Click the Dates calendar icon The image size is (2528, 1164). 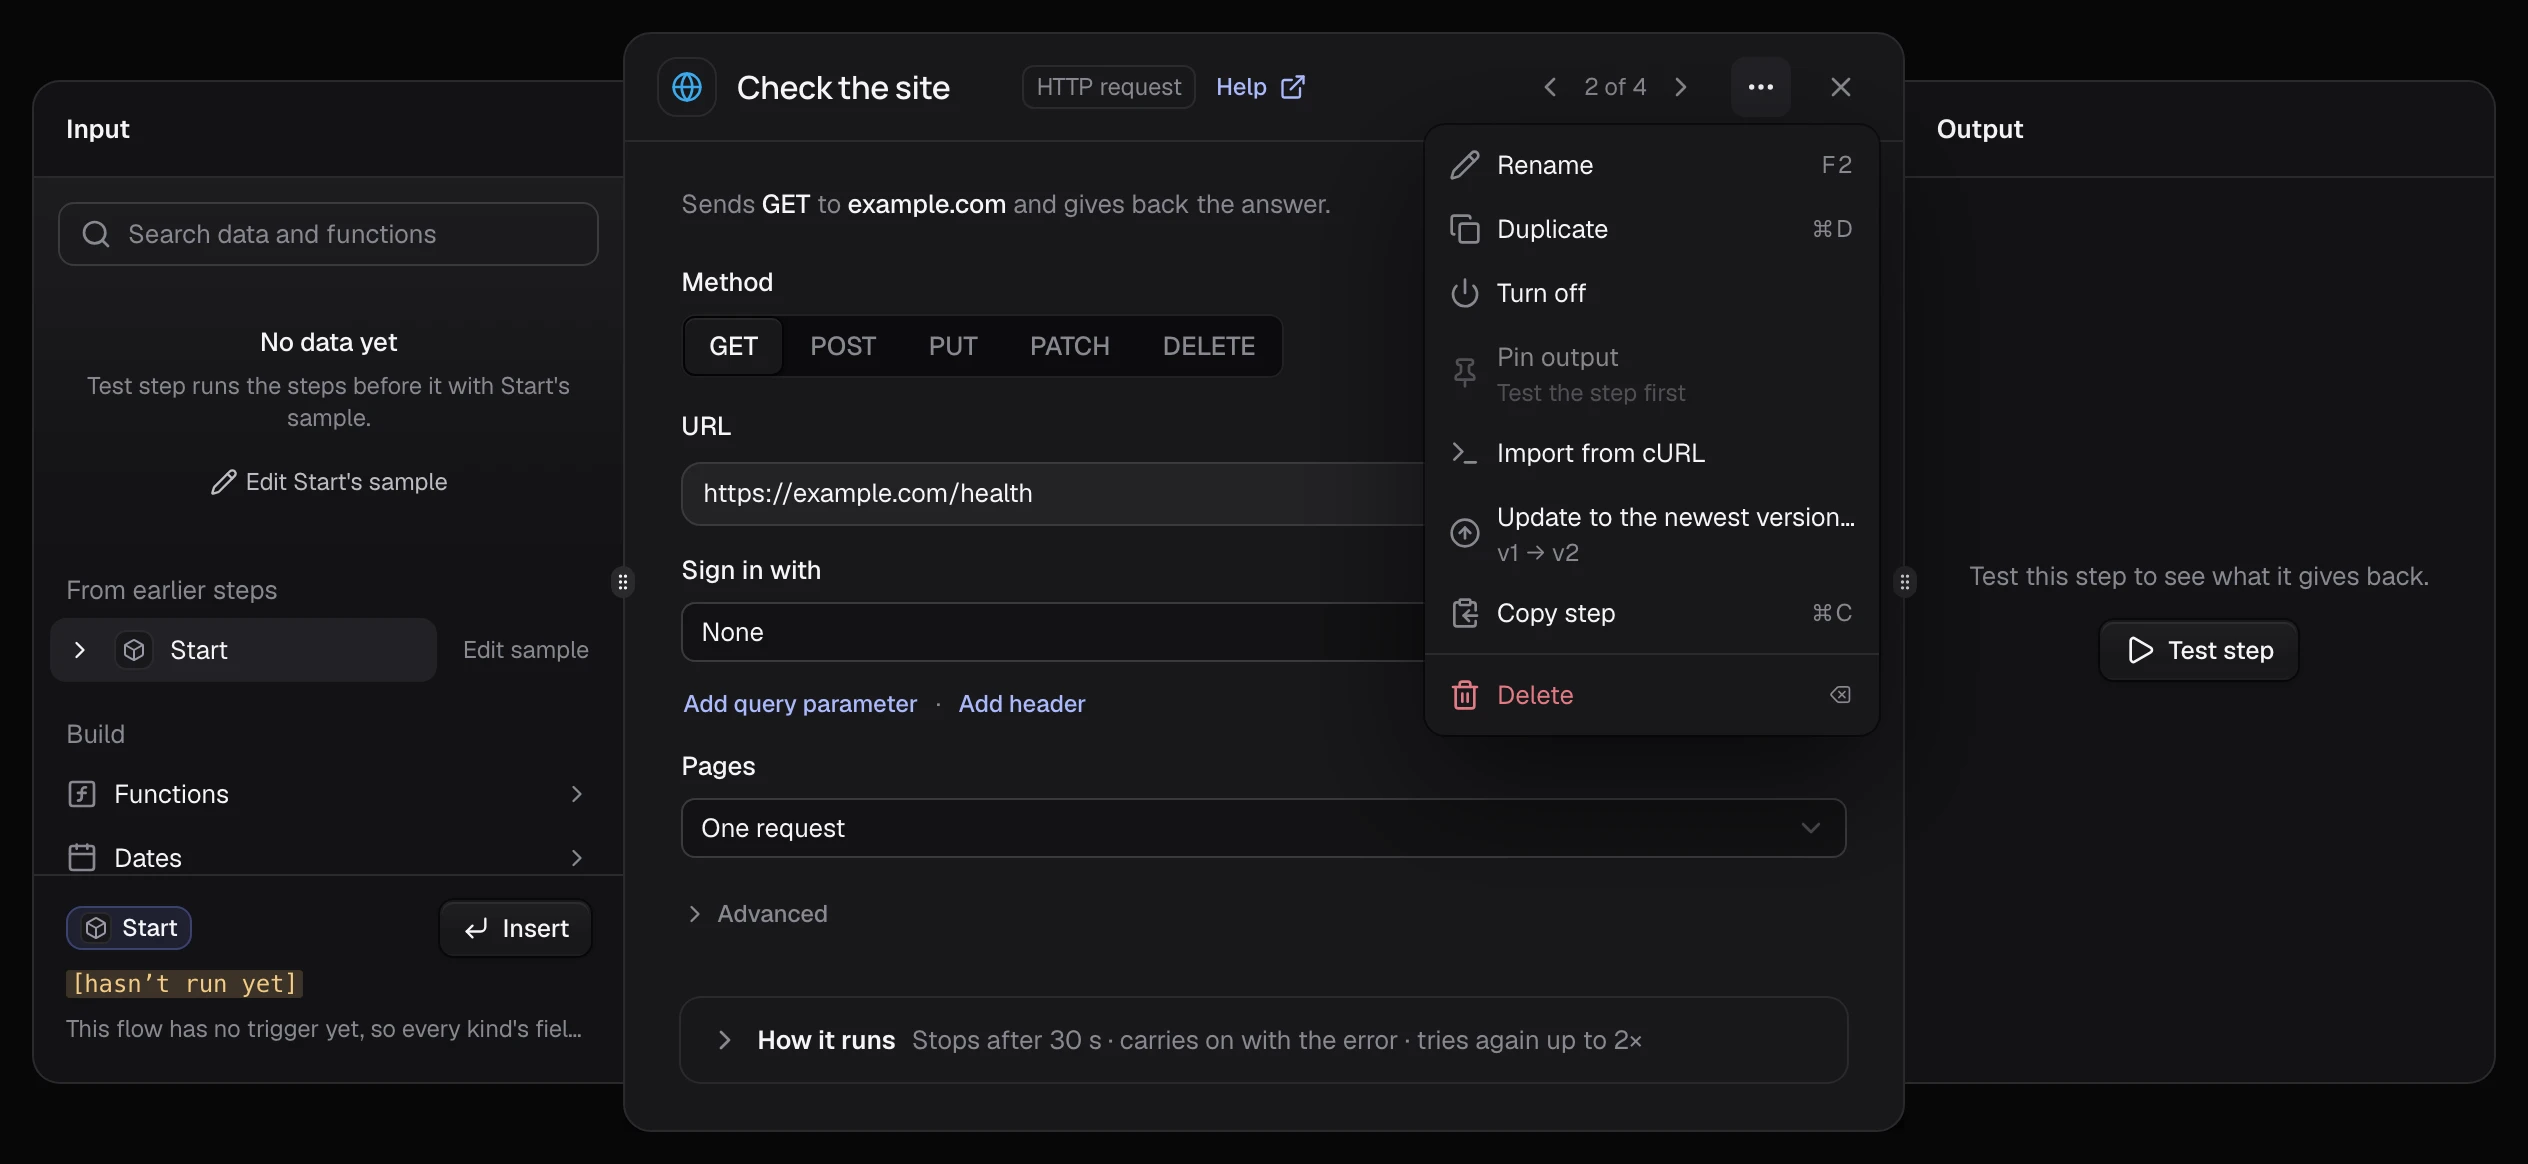[x=81, y=858]
